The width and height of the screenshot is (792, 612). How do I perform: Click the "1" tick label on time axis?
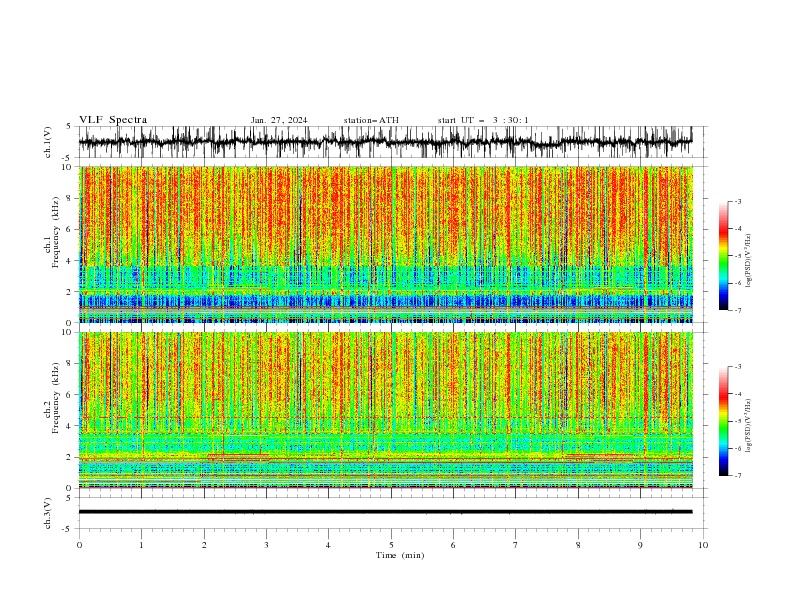[141, 545]
